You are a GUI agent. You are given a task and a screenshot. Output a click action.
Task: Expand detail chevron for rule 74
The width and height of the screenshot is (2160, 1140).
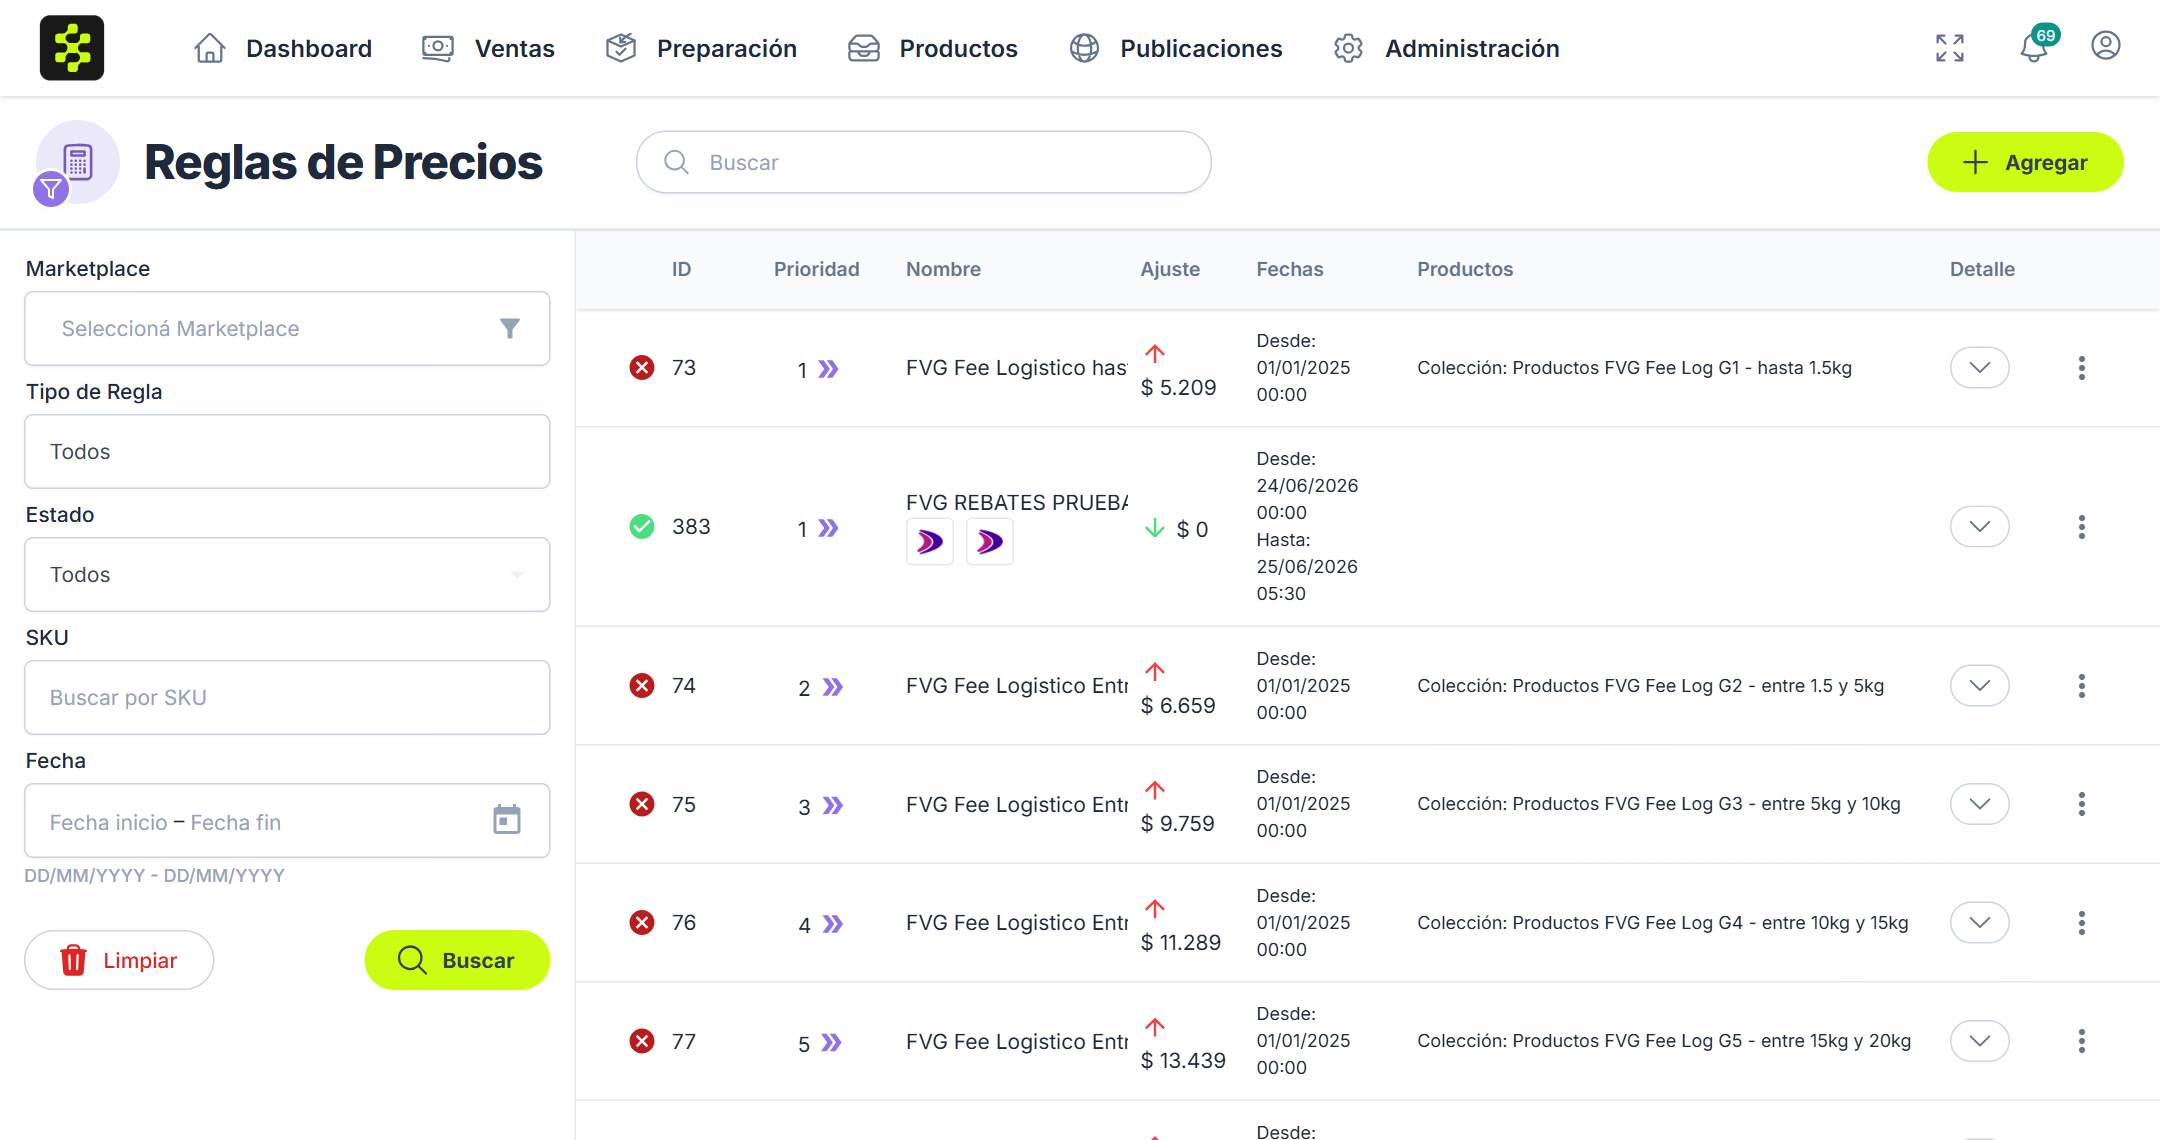coord(1980,686)
